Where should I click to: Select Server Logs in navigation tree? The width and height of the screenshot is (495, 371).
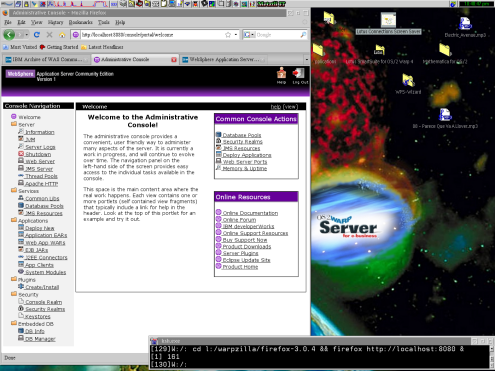40,147
